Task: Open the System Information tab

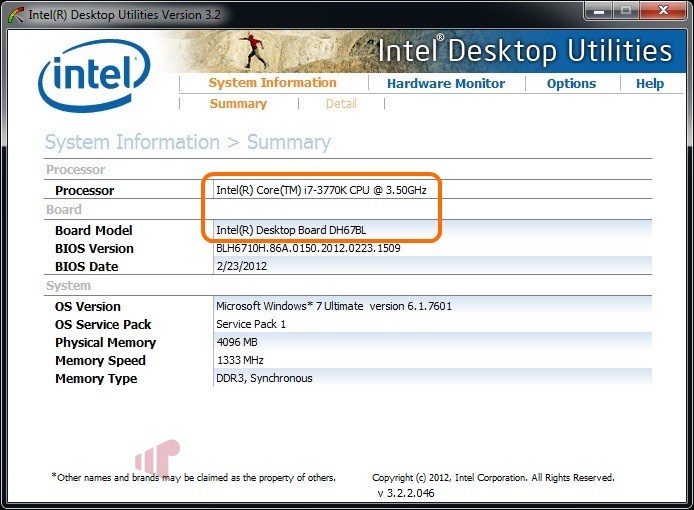Action: (272, 83)
